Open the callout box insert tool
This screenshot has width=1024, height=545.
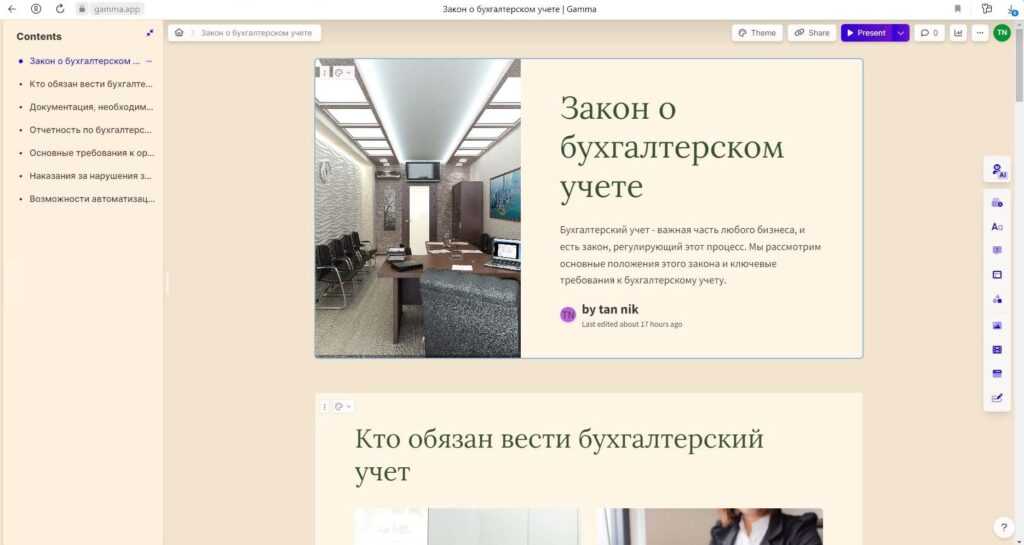coord(997,250)
